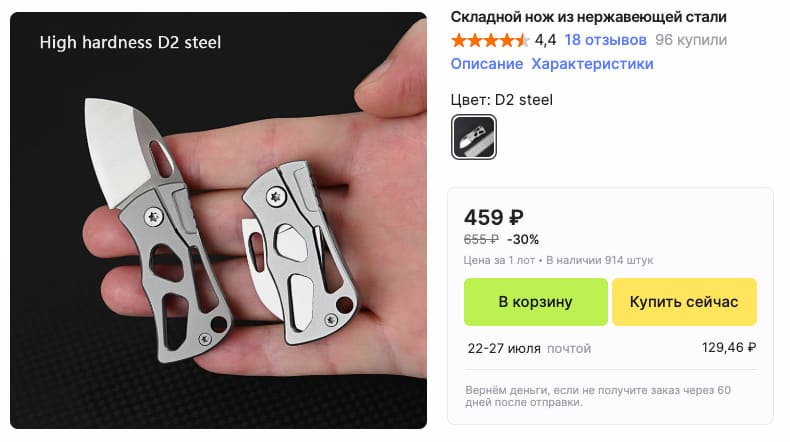790x442 pixels.
Task: Click the orange star rating icons
Action: click(490, 40)
